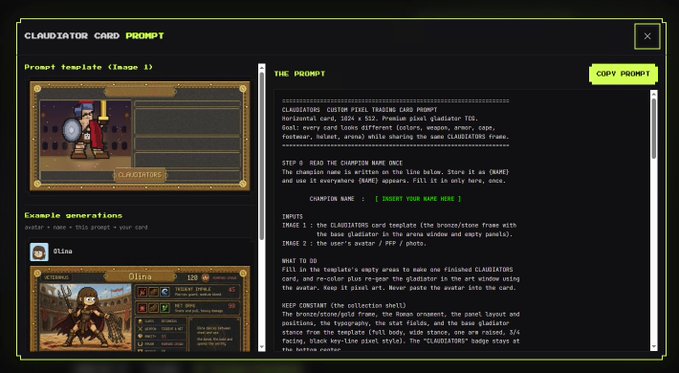Click "Horizontal card, 1024 x 512" line
The width and height of the screenshot is (679, 373).
(x=380, y=119)
